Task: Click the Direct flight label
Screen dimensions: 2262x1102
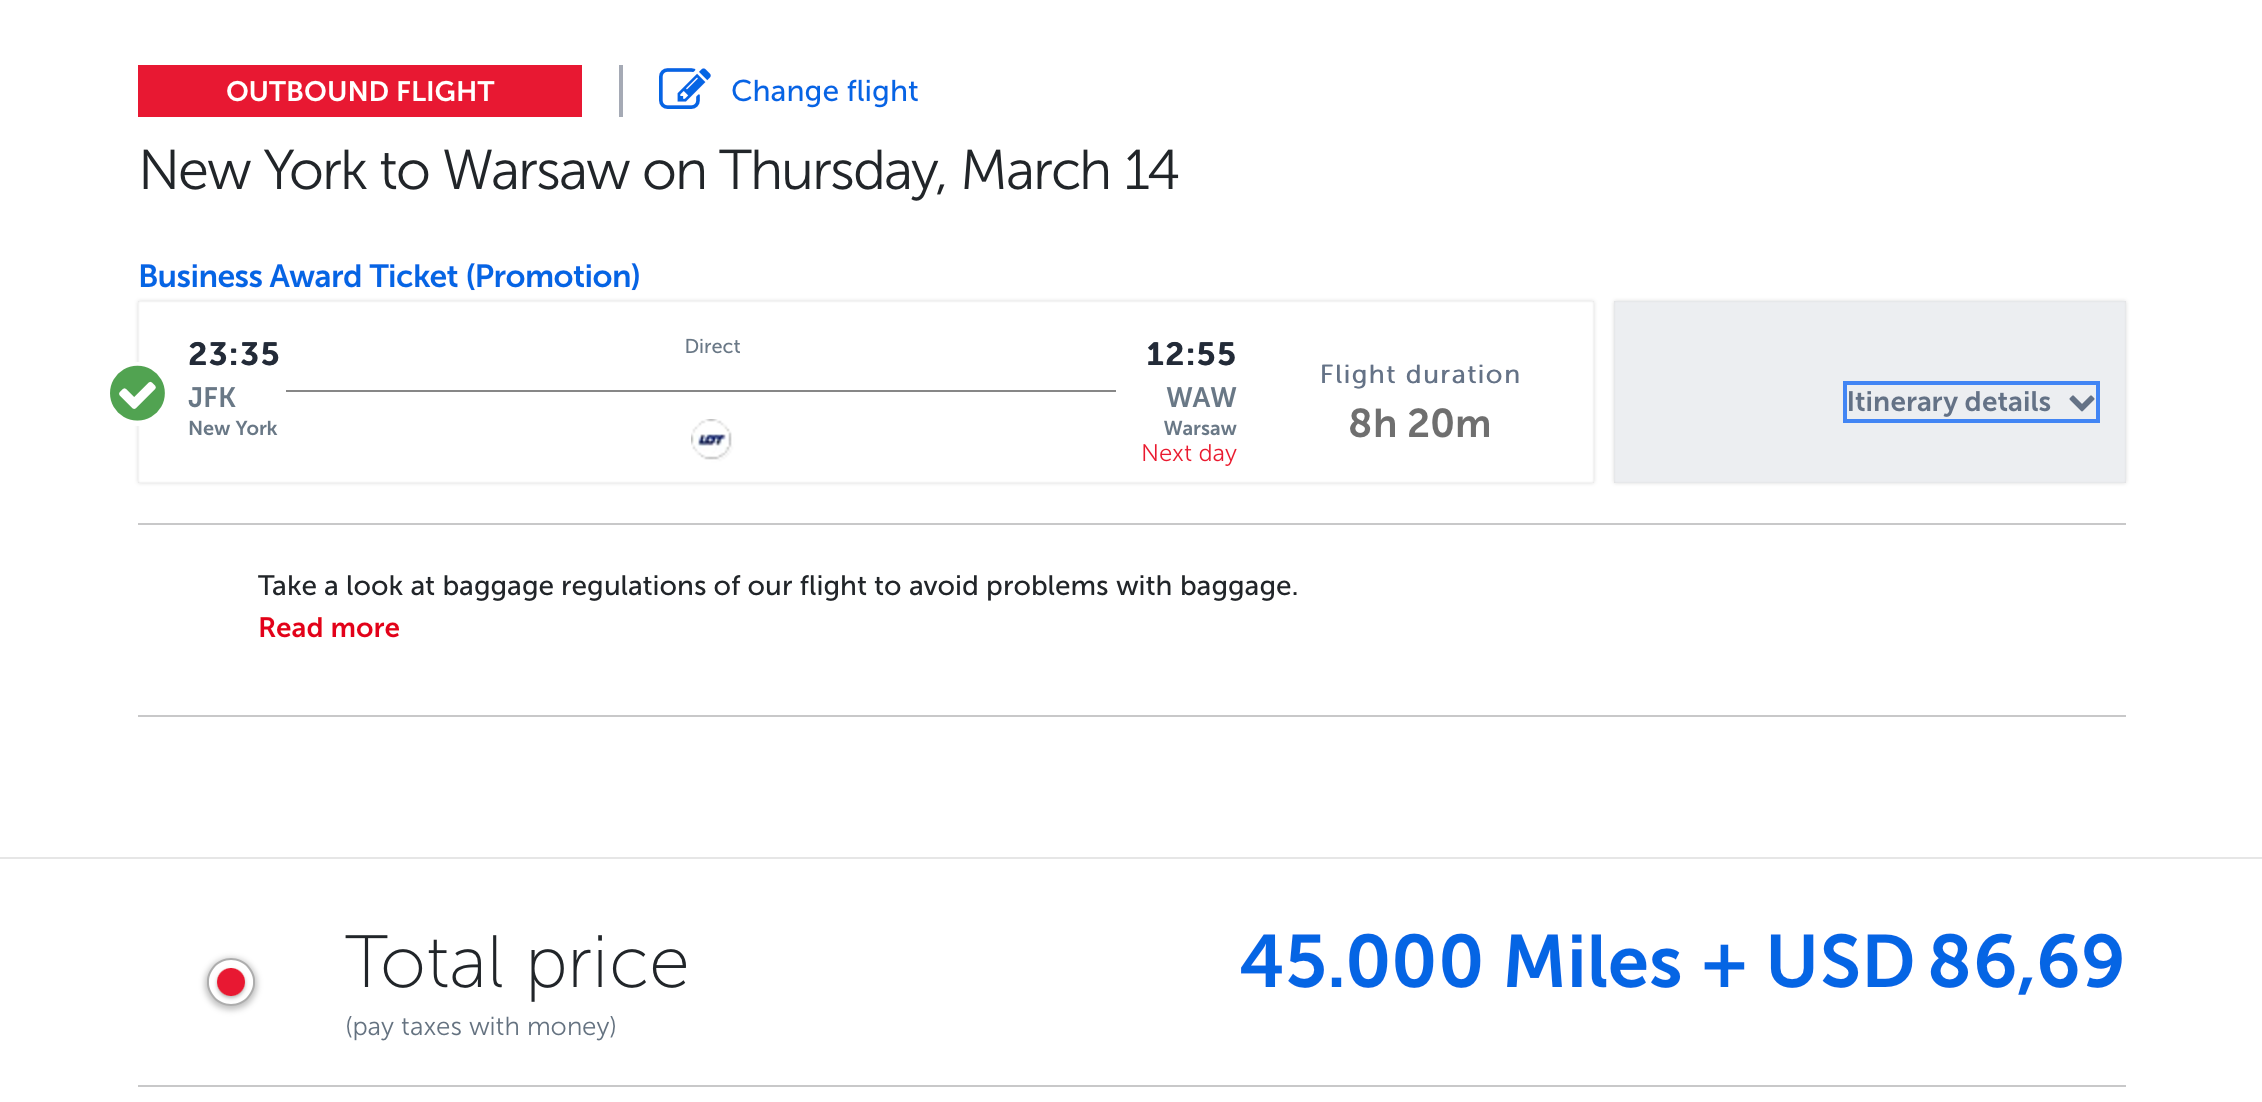Action: click(x=712, y=346)
